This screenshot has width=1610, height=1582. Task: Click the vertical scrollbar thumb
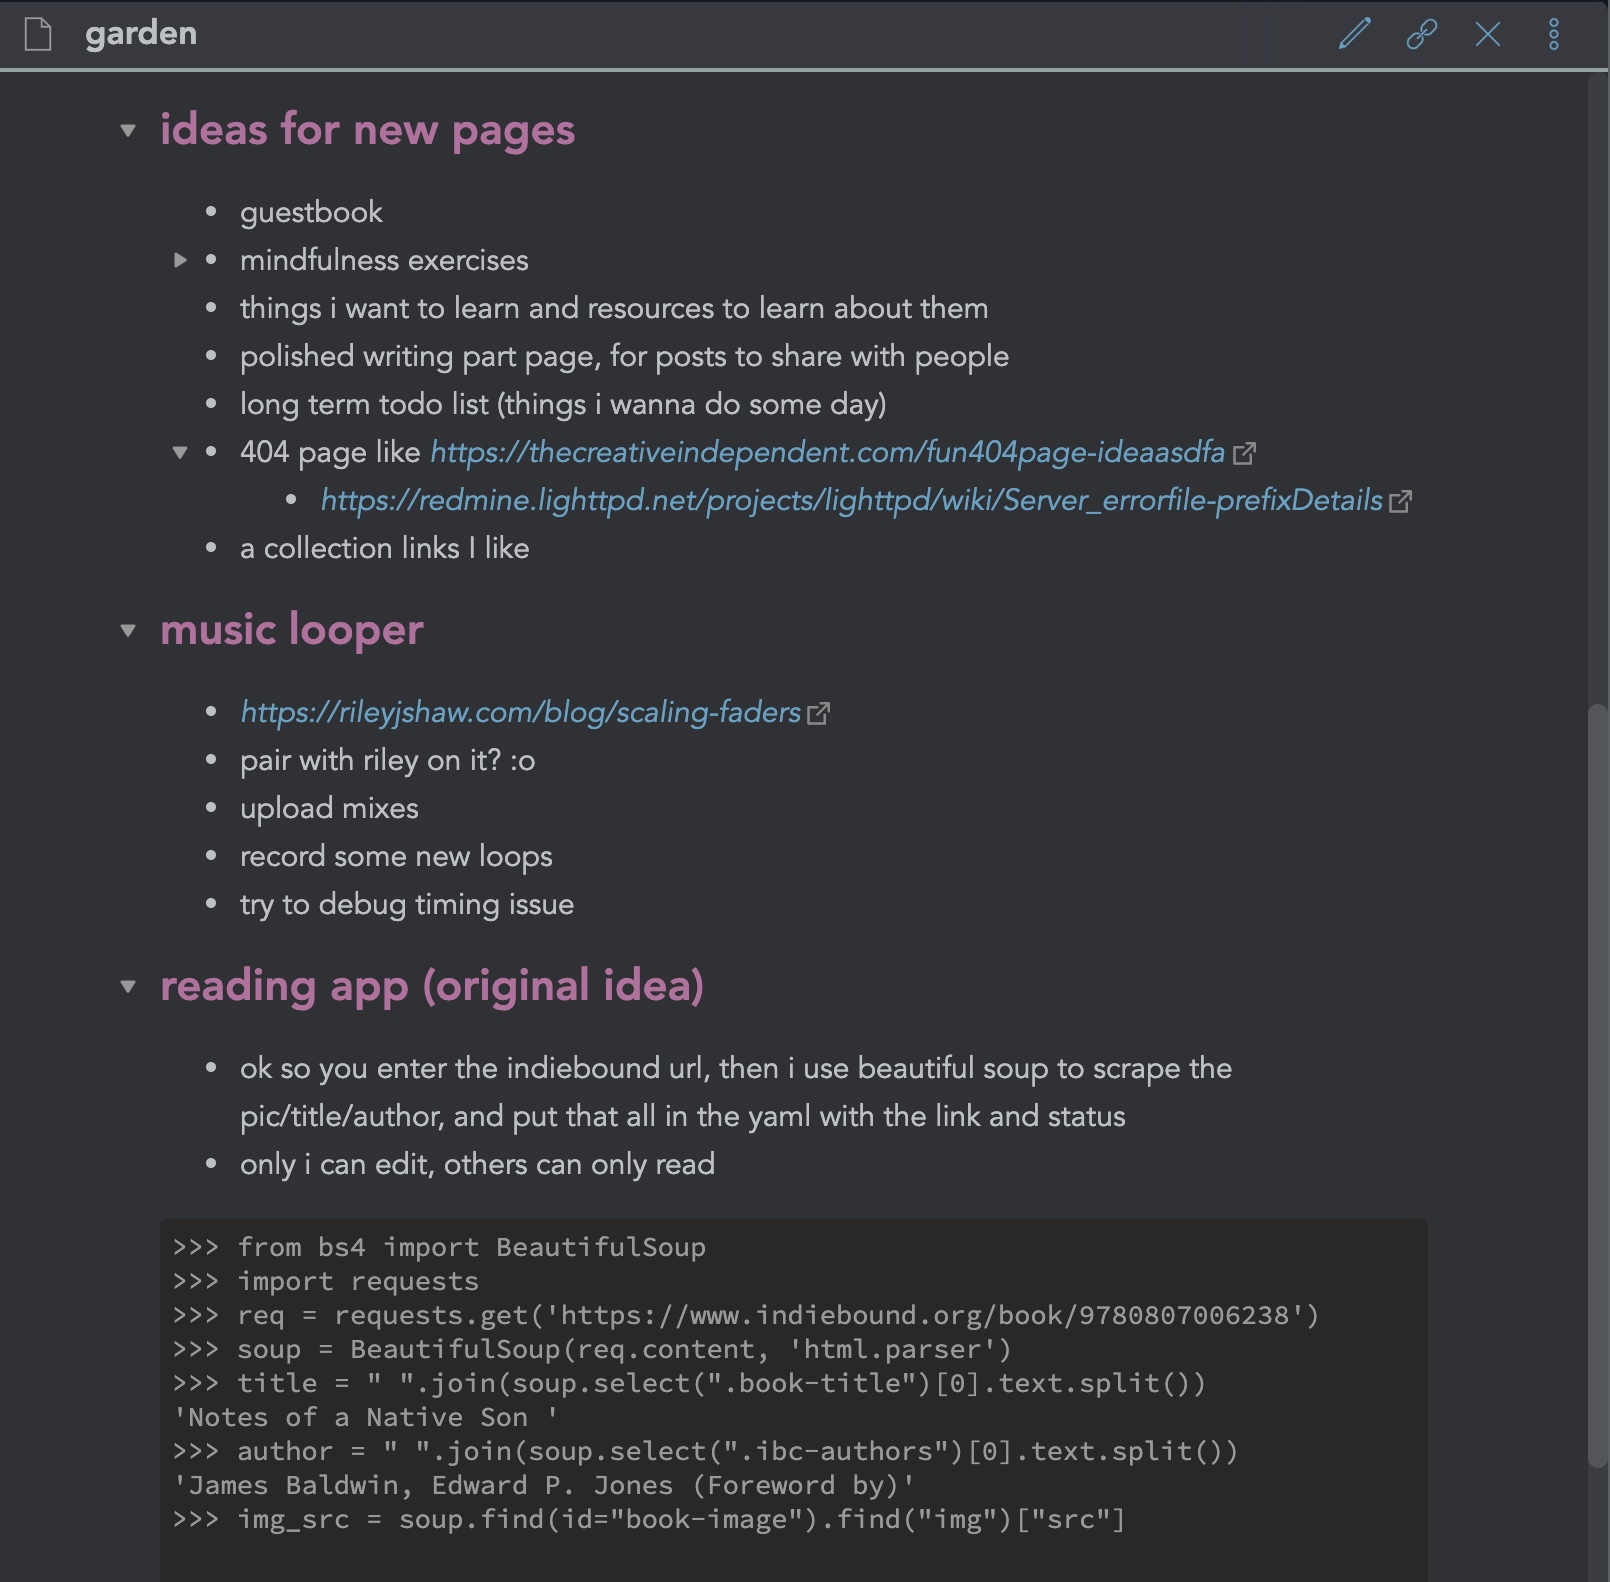[1598, 1085]
